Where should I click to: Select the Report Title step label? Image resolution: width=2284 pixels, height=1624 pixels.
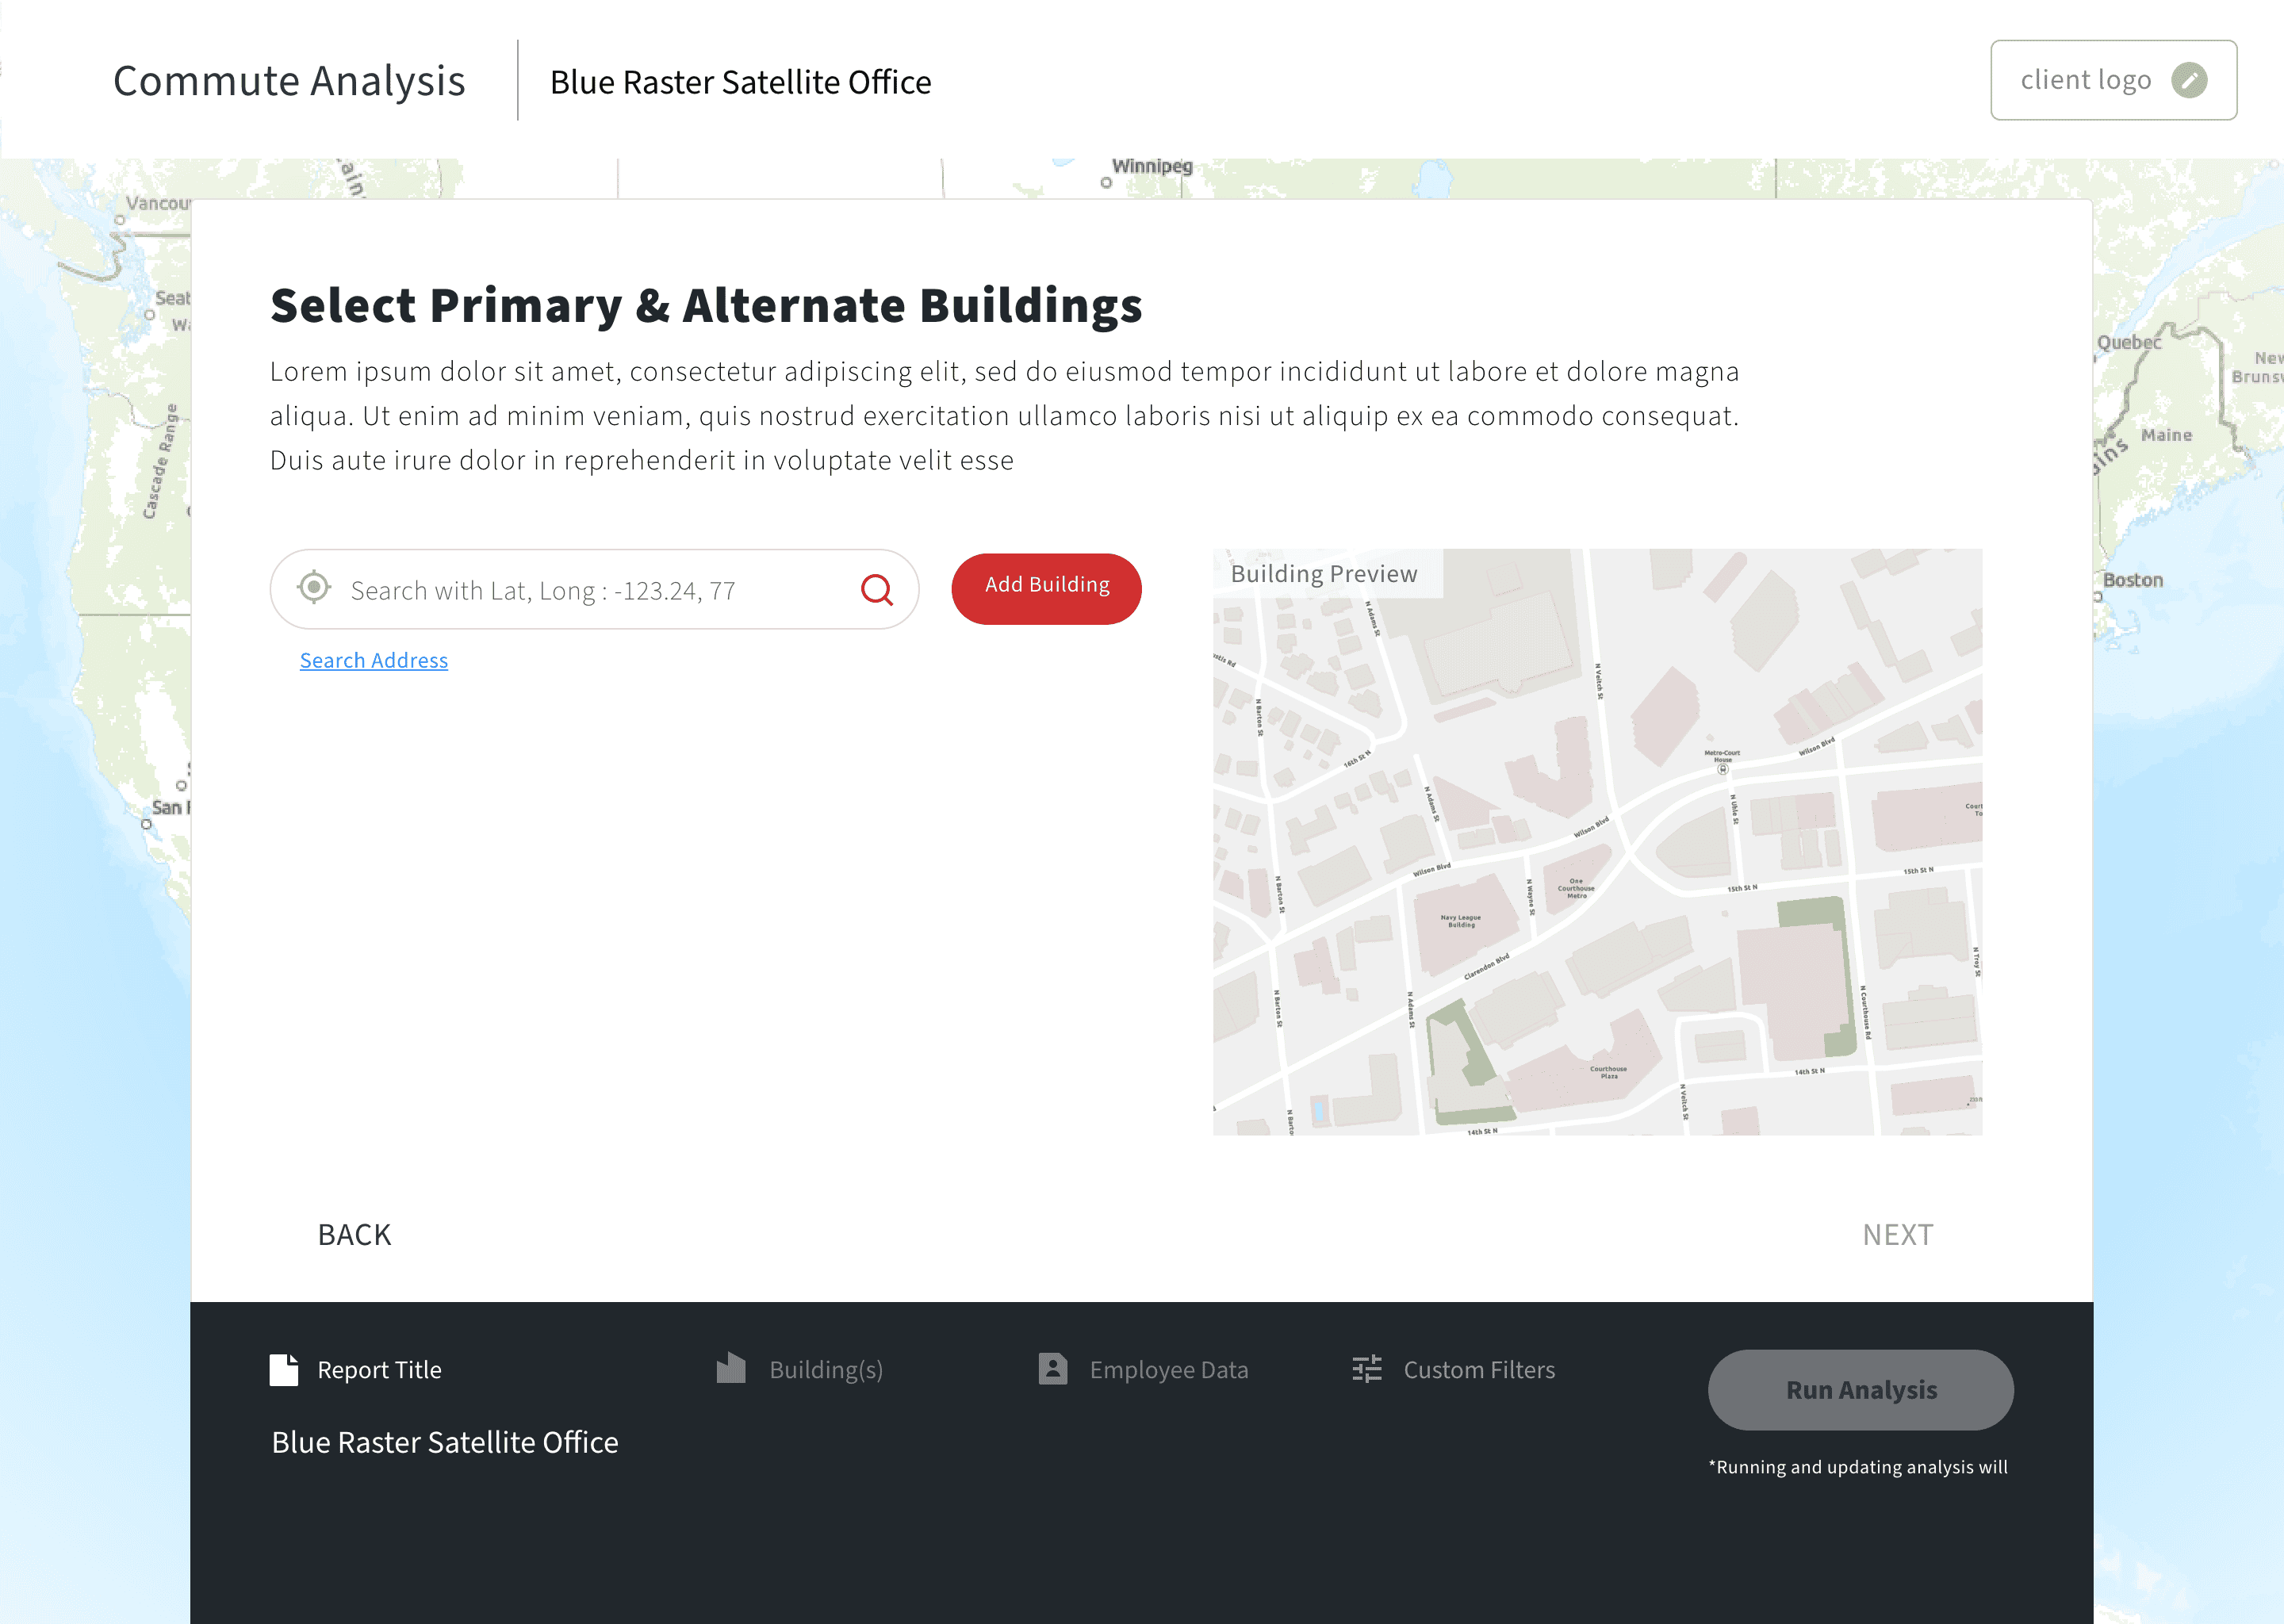[x=379, y=1370]
